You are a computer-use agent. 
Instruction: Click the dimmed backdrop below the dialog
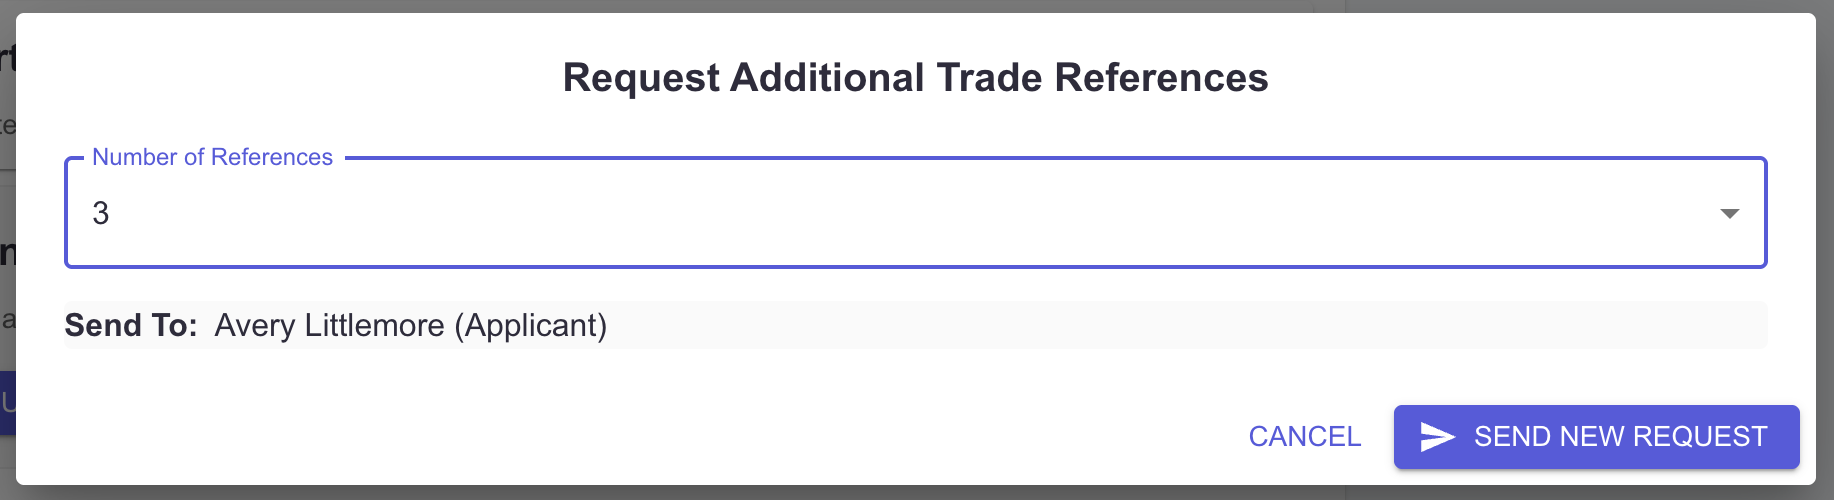pos(915,493)
